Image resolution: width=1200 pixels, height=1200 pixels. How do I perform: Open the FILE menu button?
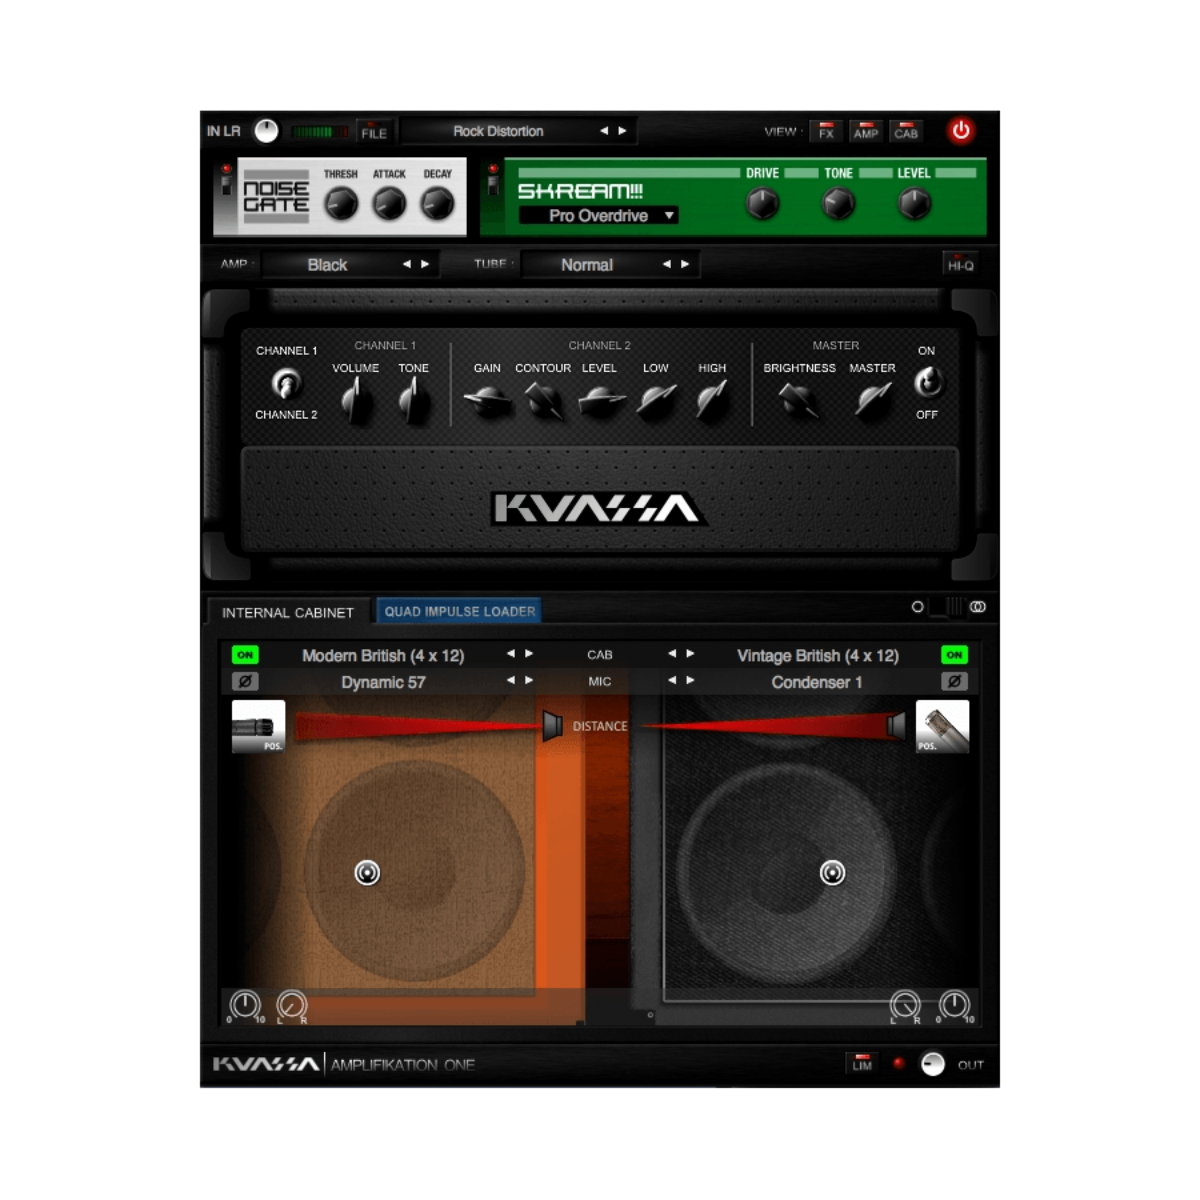click(374, 131)
